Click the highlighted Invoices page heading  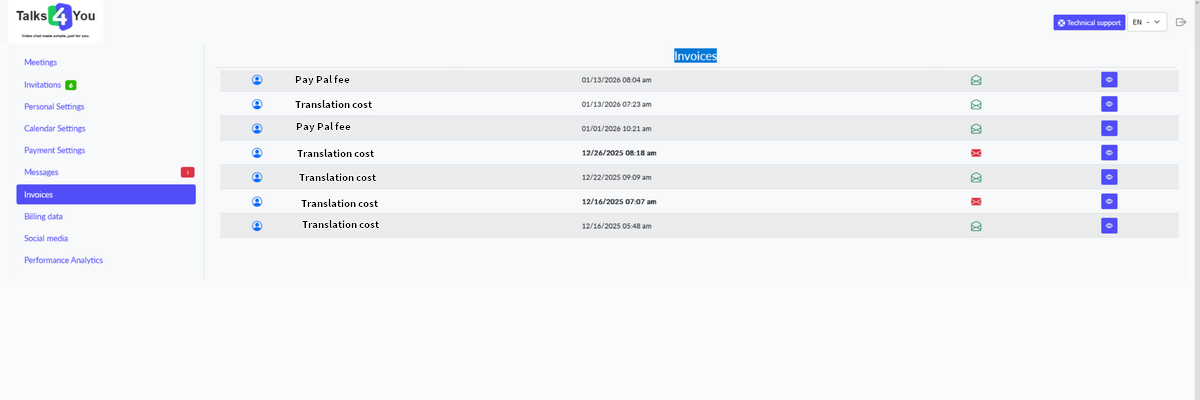(695, 56)
